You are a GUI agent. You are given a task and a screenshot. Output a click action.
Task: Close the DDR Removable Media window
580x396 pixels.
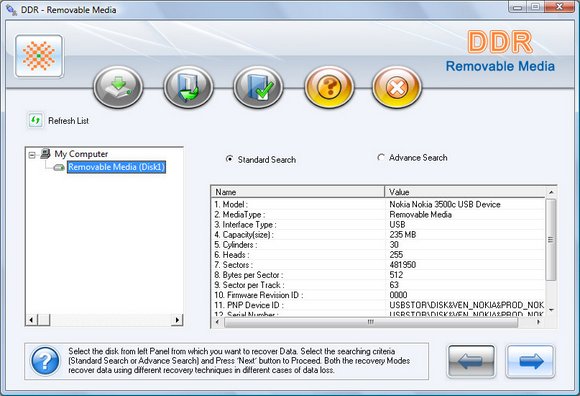point(560,7)
